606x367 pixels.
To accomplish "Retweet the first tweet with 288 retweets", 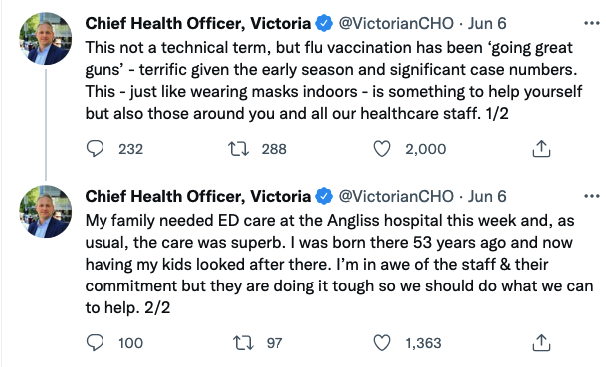I will coord(238,149).
